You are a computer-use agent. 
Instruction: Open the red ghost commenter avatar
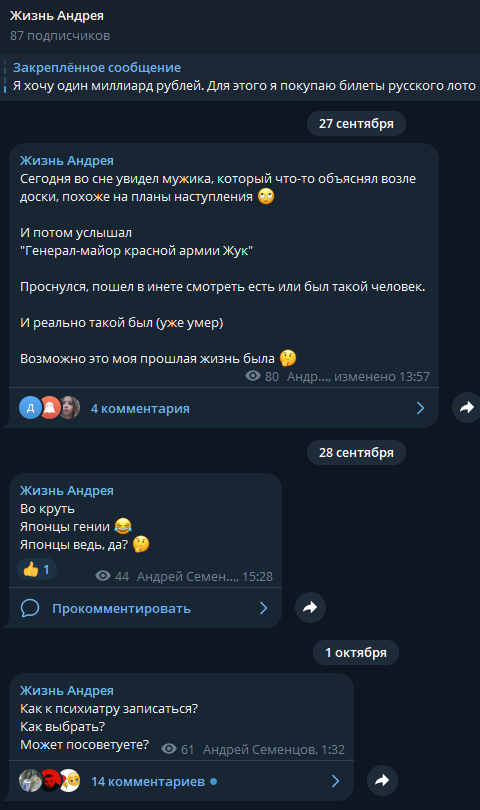click(50, 408)
